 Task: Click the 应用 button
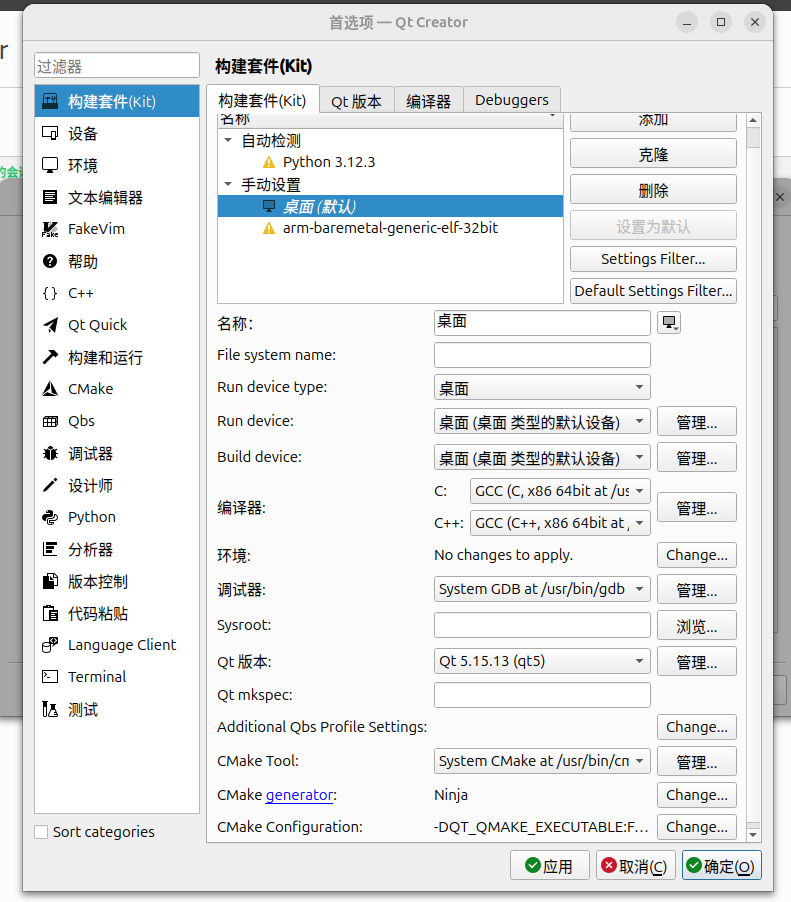[x=549, y=866]
